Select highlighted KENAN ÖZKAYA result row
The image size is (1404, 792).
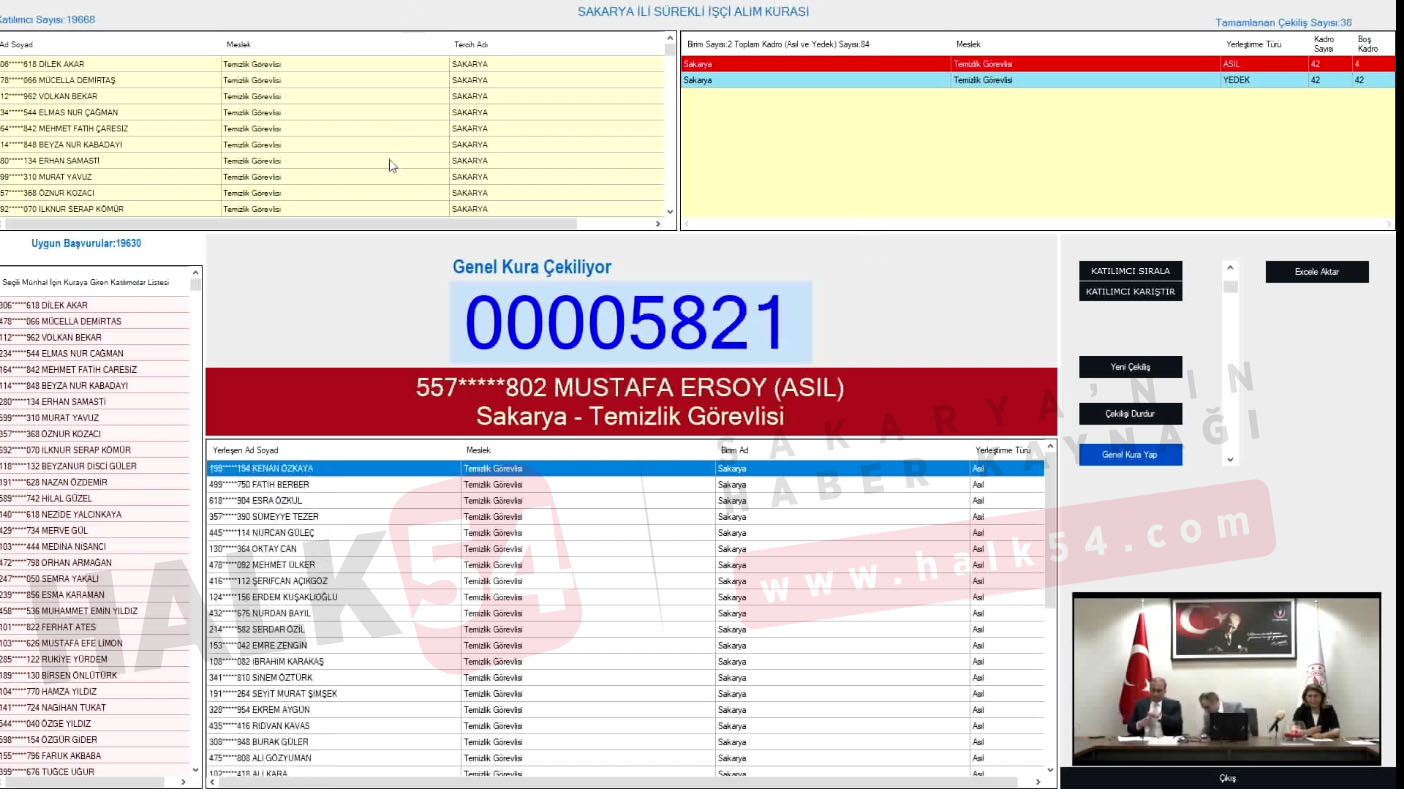pos(625,468)
